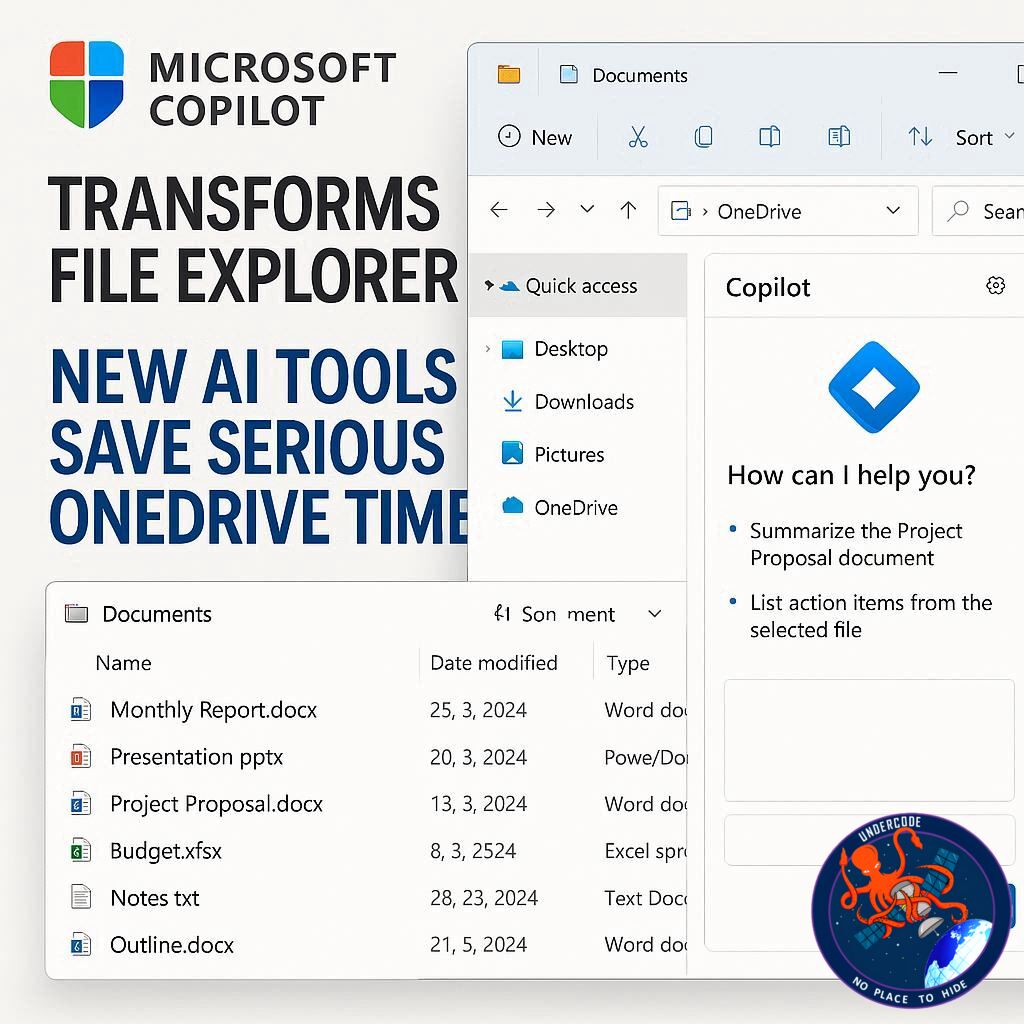Click the large Copilot response text box
Image resolution: width=1024 pixels, height=1024 pixels.
tap(869, 740)
